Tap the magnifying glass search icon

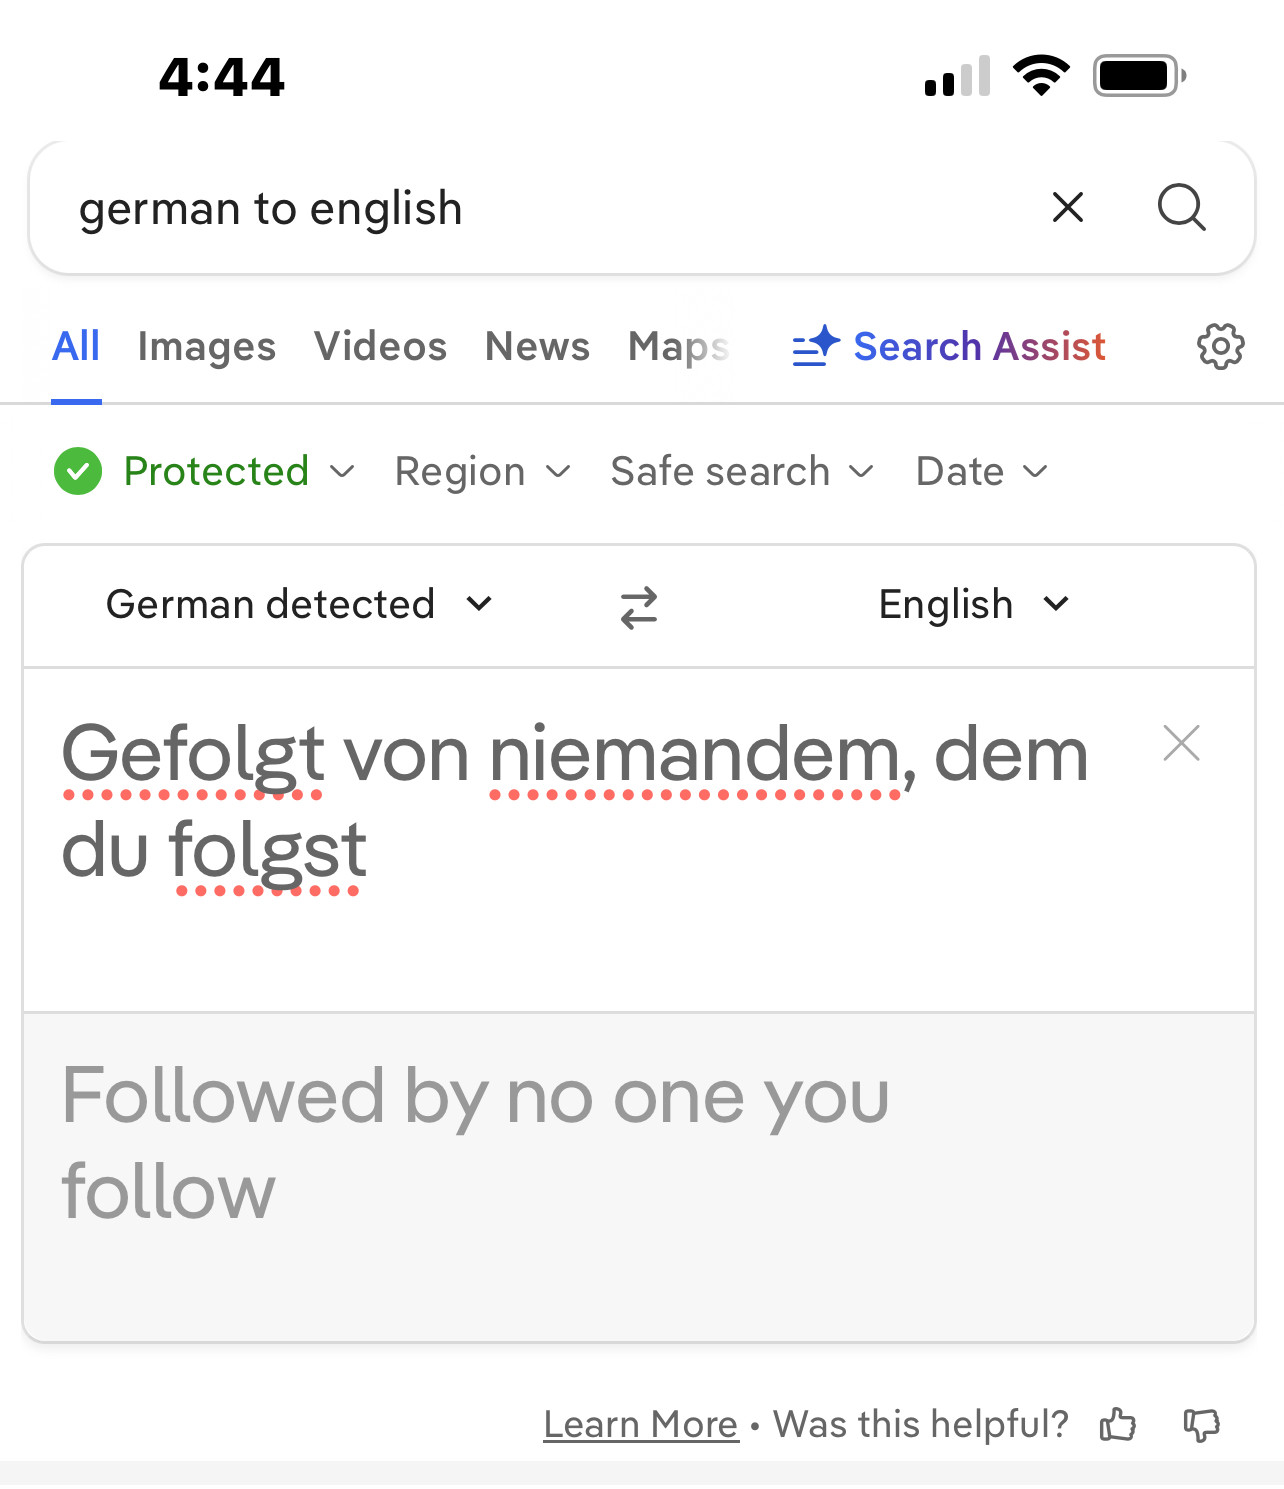point(1181,208)
